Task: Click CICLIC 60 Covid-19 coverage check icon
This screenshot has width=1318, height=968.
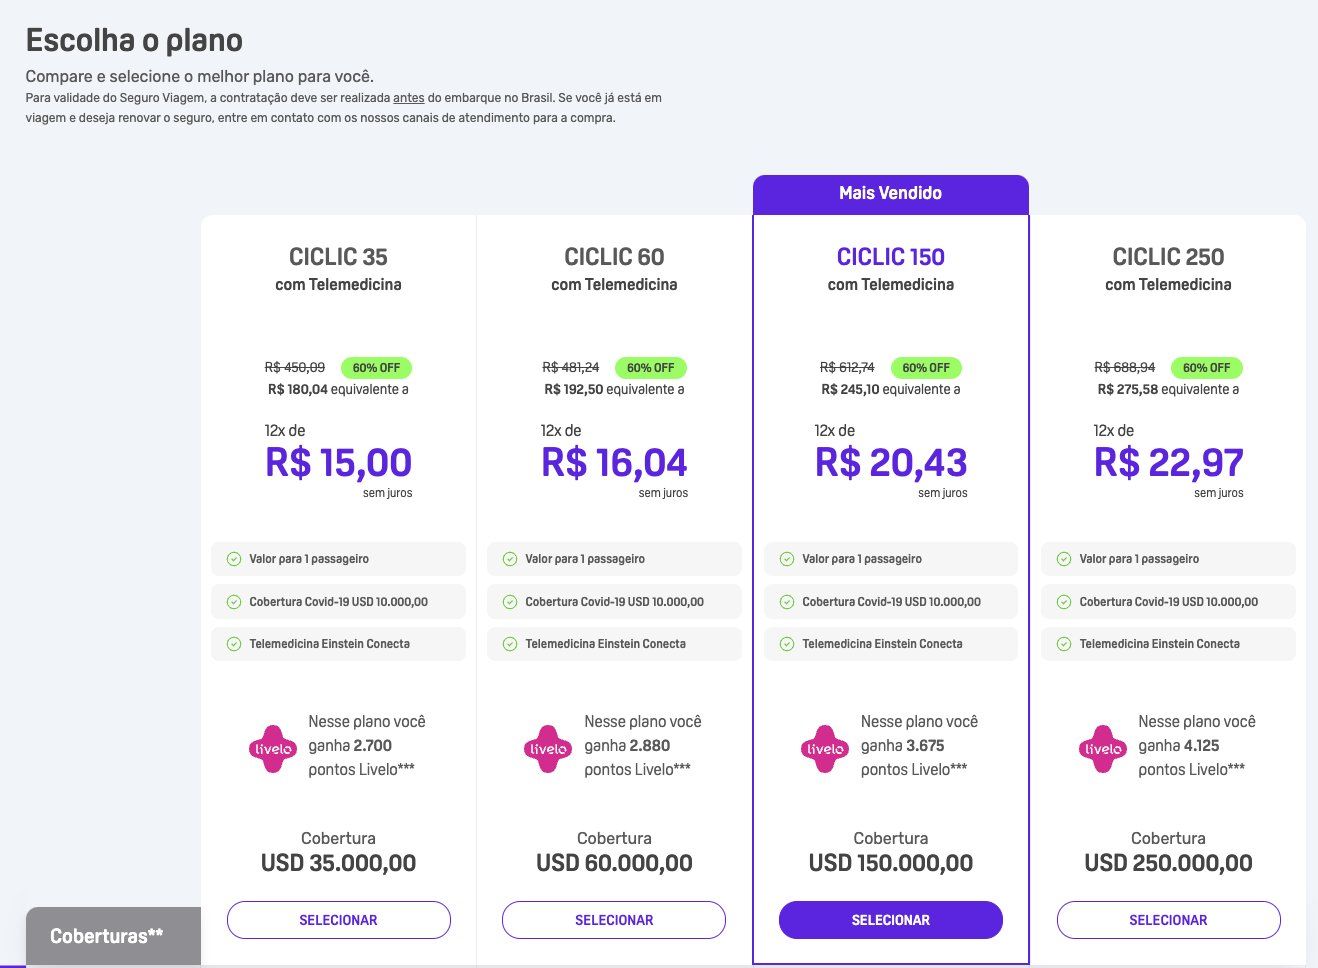Action: point(510,602)
